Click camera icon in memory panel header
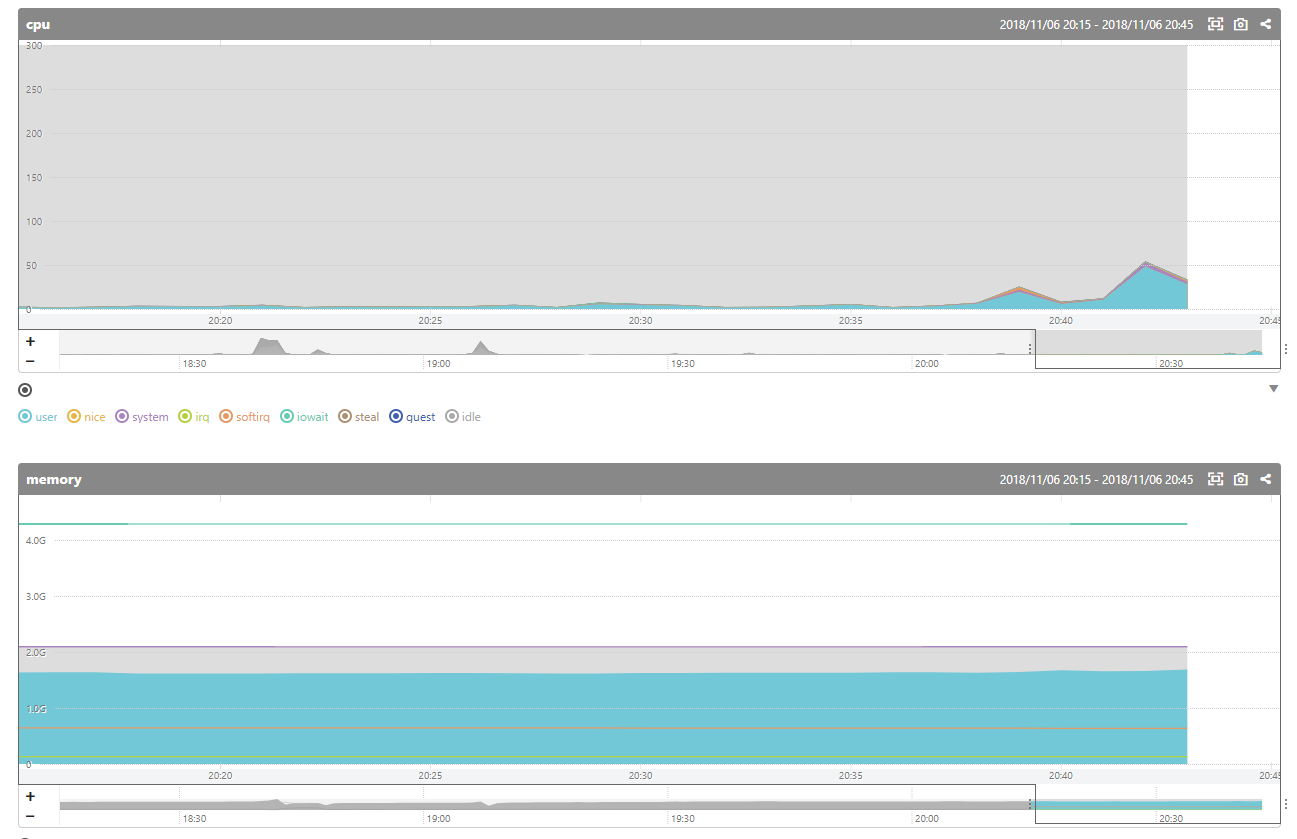 [1241, 479]
